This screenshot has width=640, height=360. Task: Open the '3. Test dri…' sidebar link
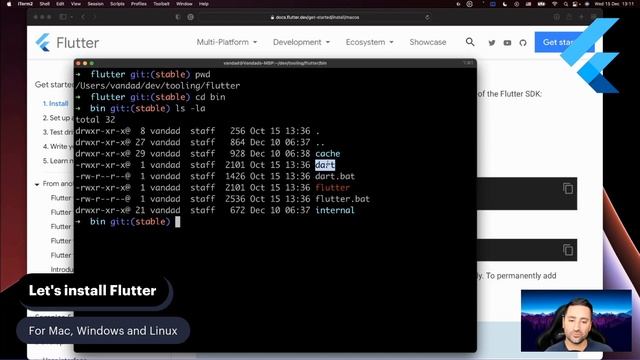tap(58, 132)
